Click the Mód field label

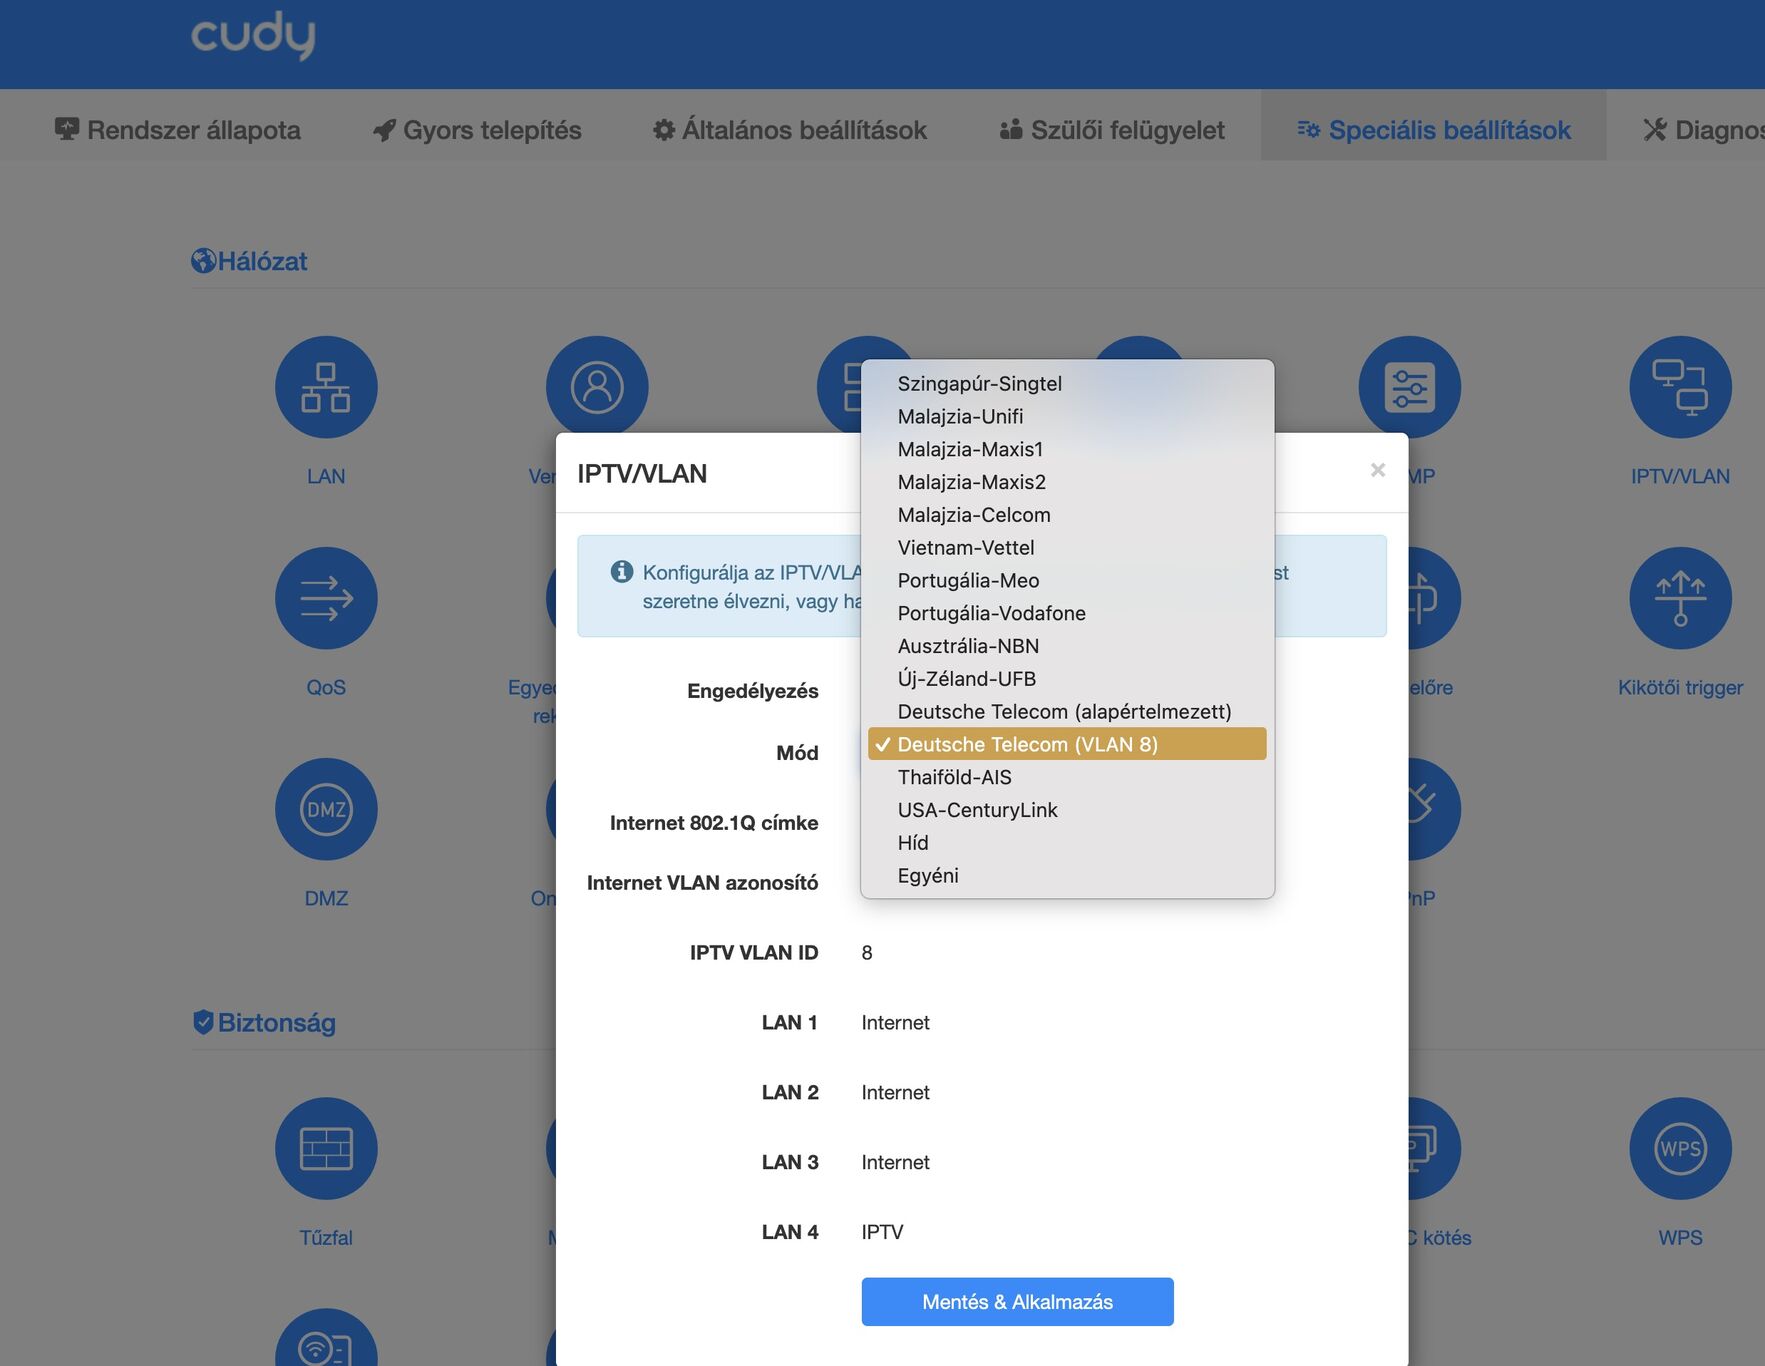(x=797, y=753)
